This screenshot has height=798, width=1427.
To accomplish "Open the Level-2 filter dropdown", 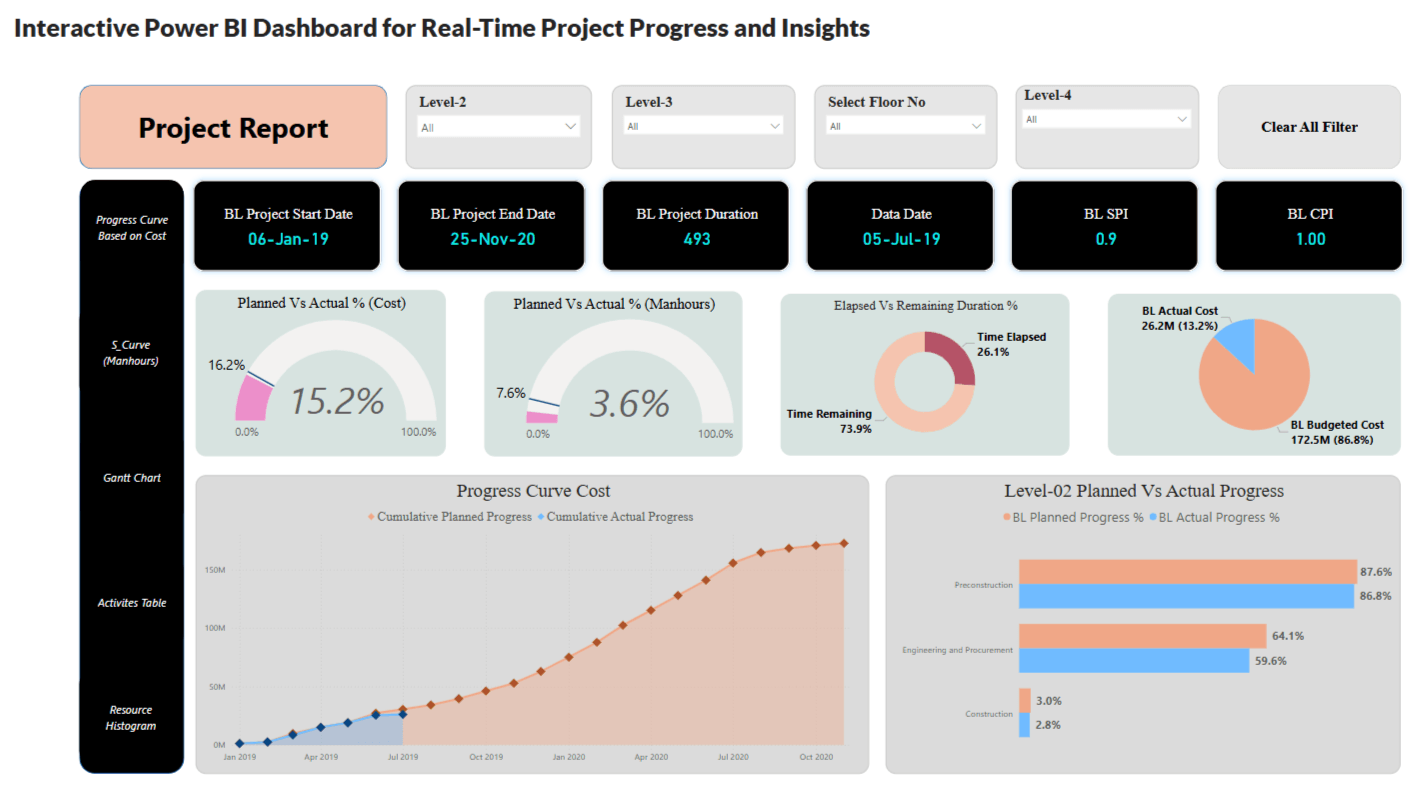I will point(498,127).
